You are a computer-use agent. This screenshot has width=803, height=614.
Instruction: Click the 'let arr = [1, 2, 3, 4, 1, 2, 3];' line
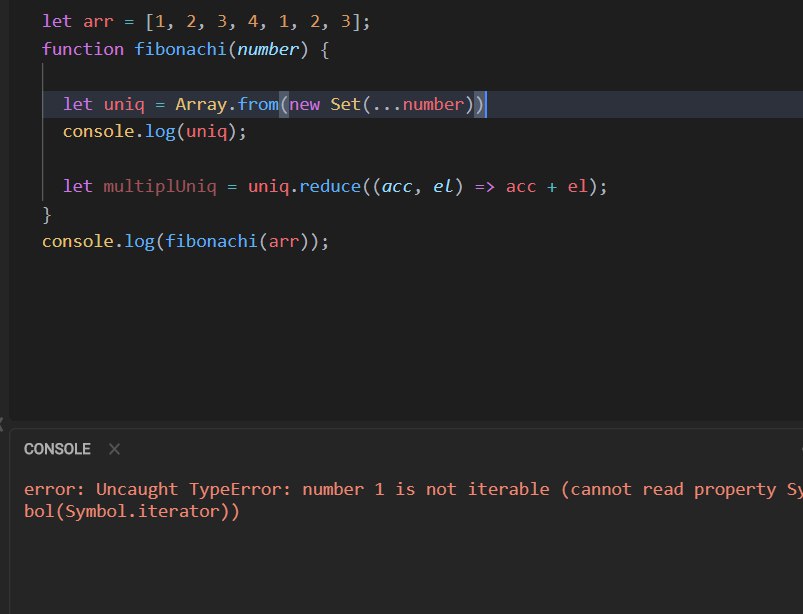pos(206,22)
